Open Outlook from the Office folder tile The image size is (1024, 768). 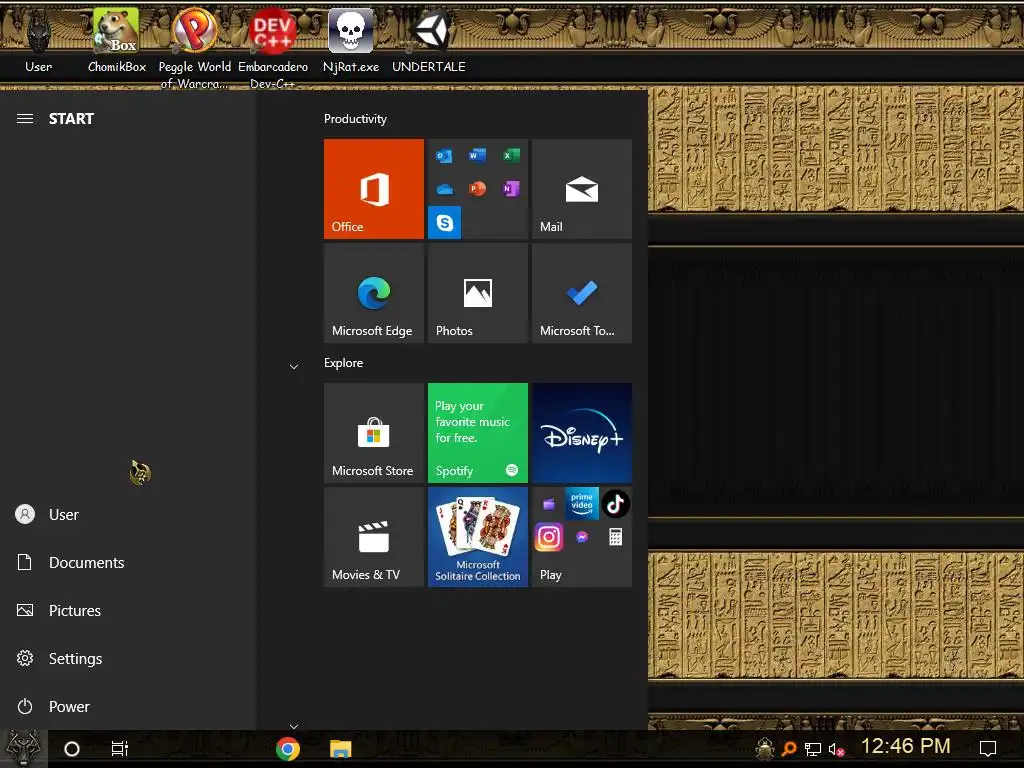coord(444,155)
